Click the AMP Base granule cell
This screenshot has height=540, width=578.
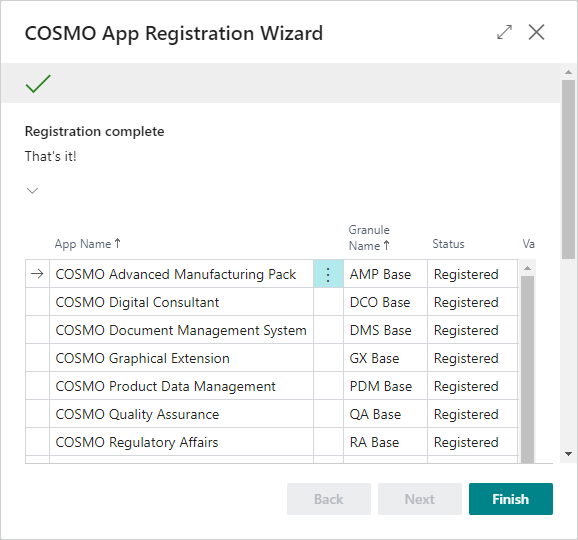coord(385,274)
